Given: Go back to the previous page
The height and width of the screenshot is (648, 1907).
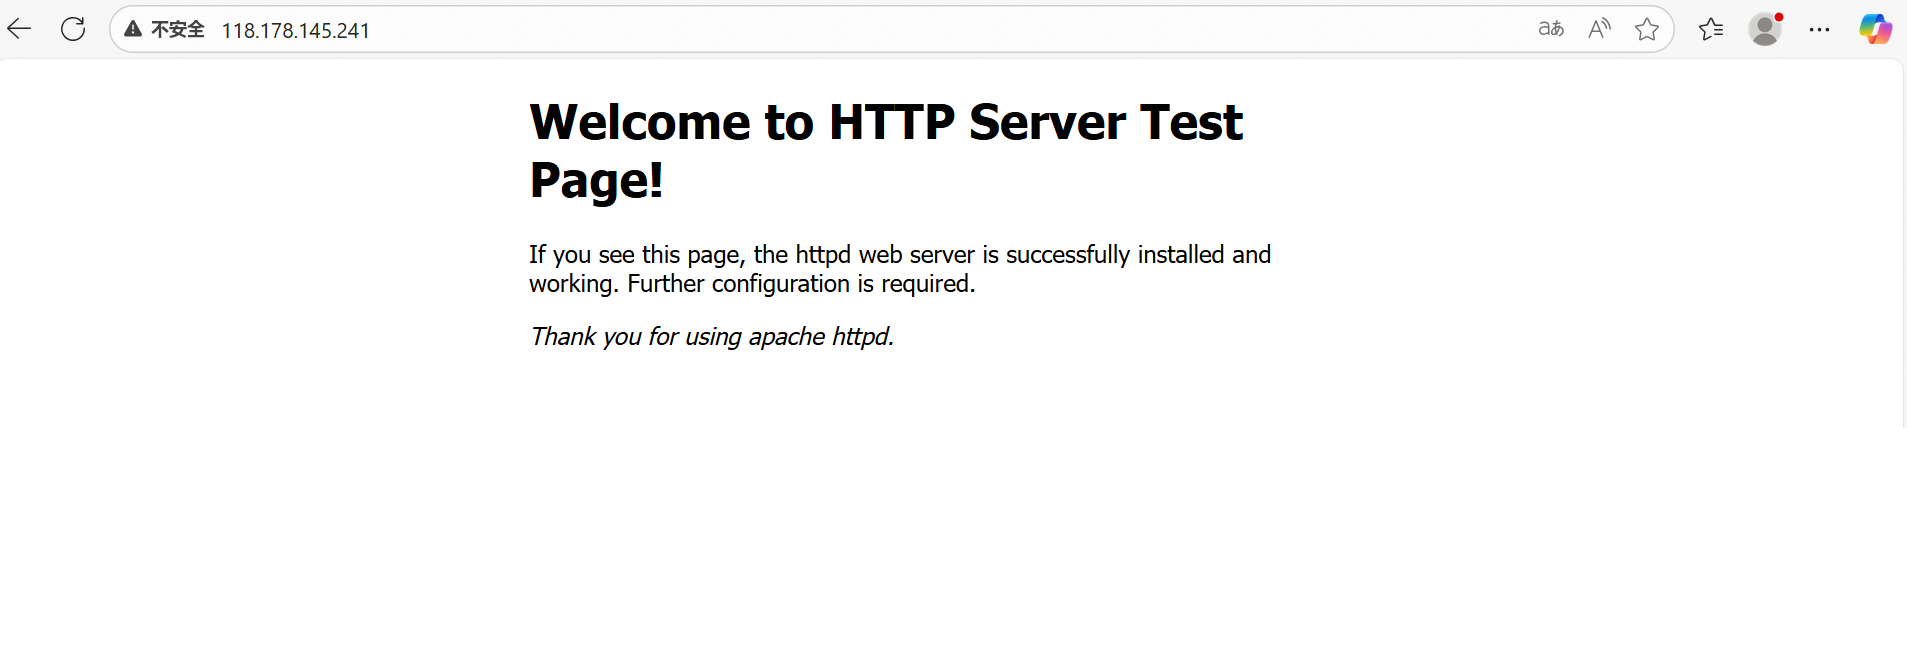Looking at the screenshot, I should point(20,29).
